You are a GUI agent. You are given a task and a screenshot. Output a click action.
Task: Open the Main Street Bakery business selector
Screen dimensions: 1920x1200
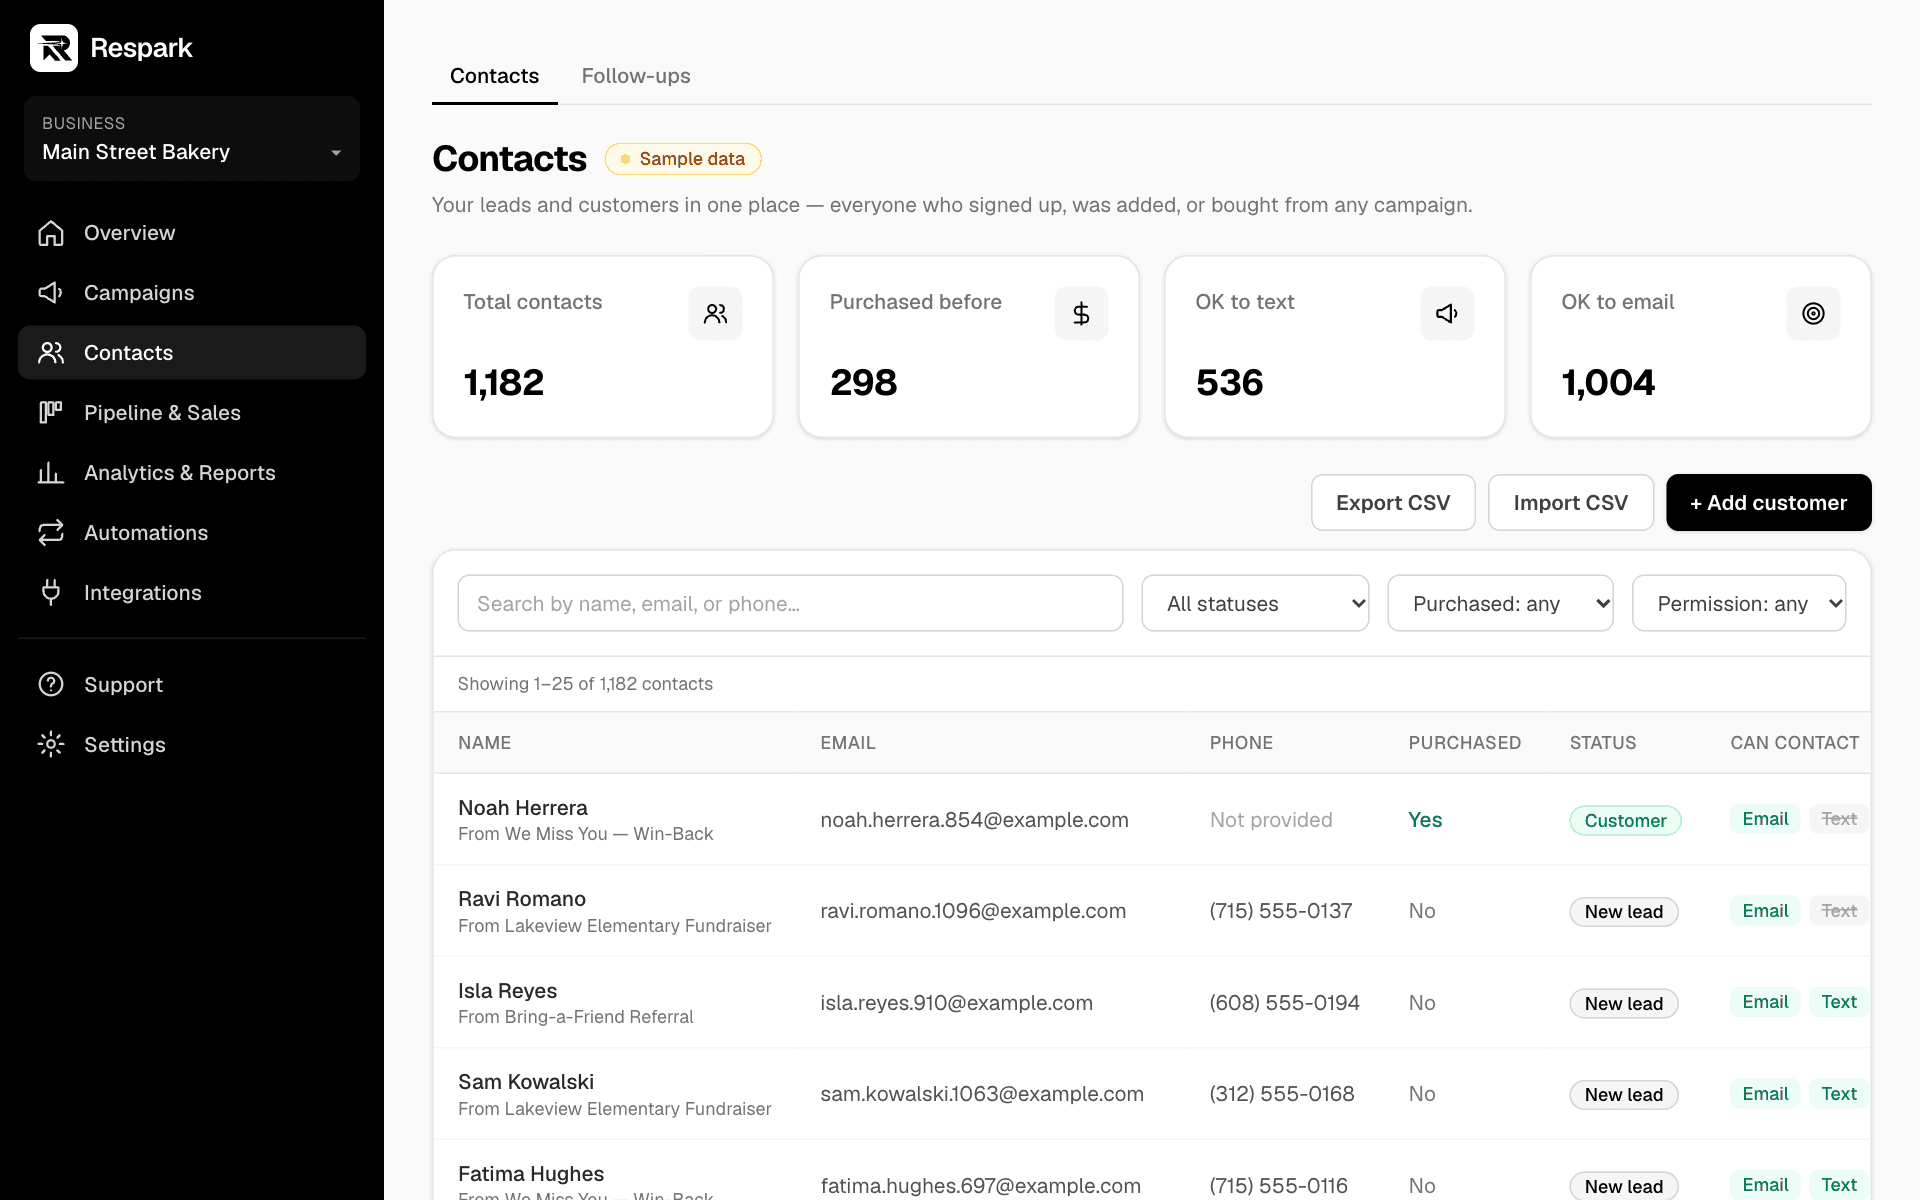tap(192, 139)
